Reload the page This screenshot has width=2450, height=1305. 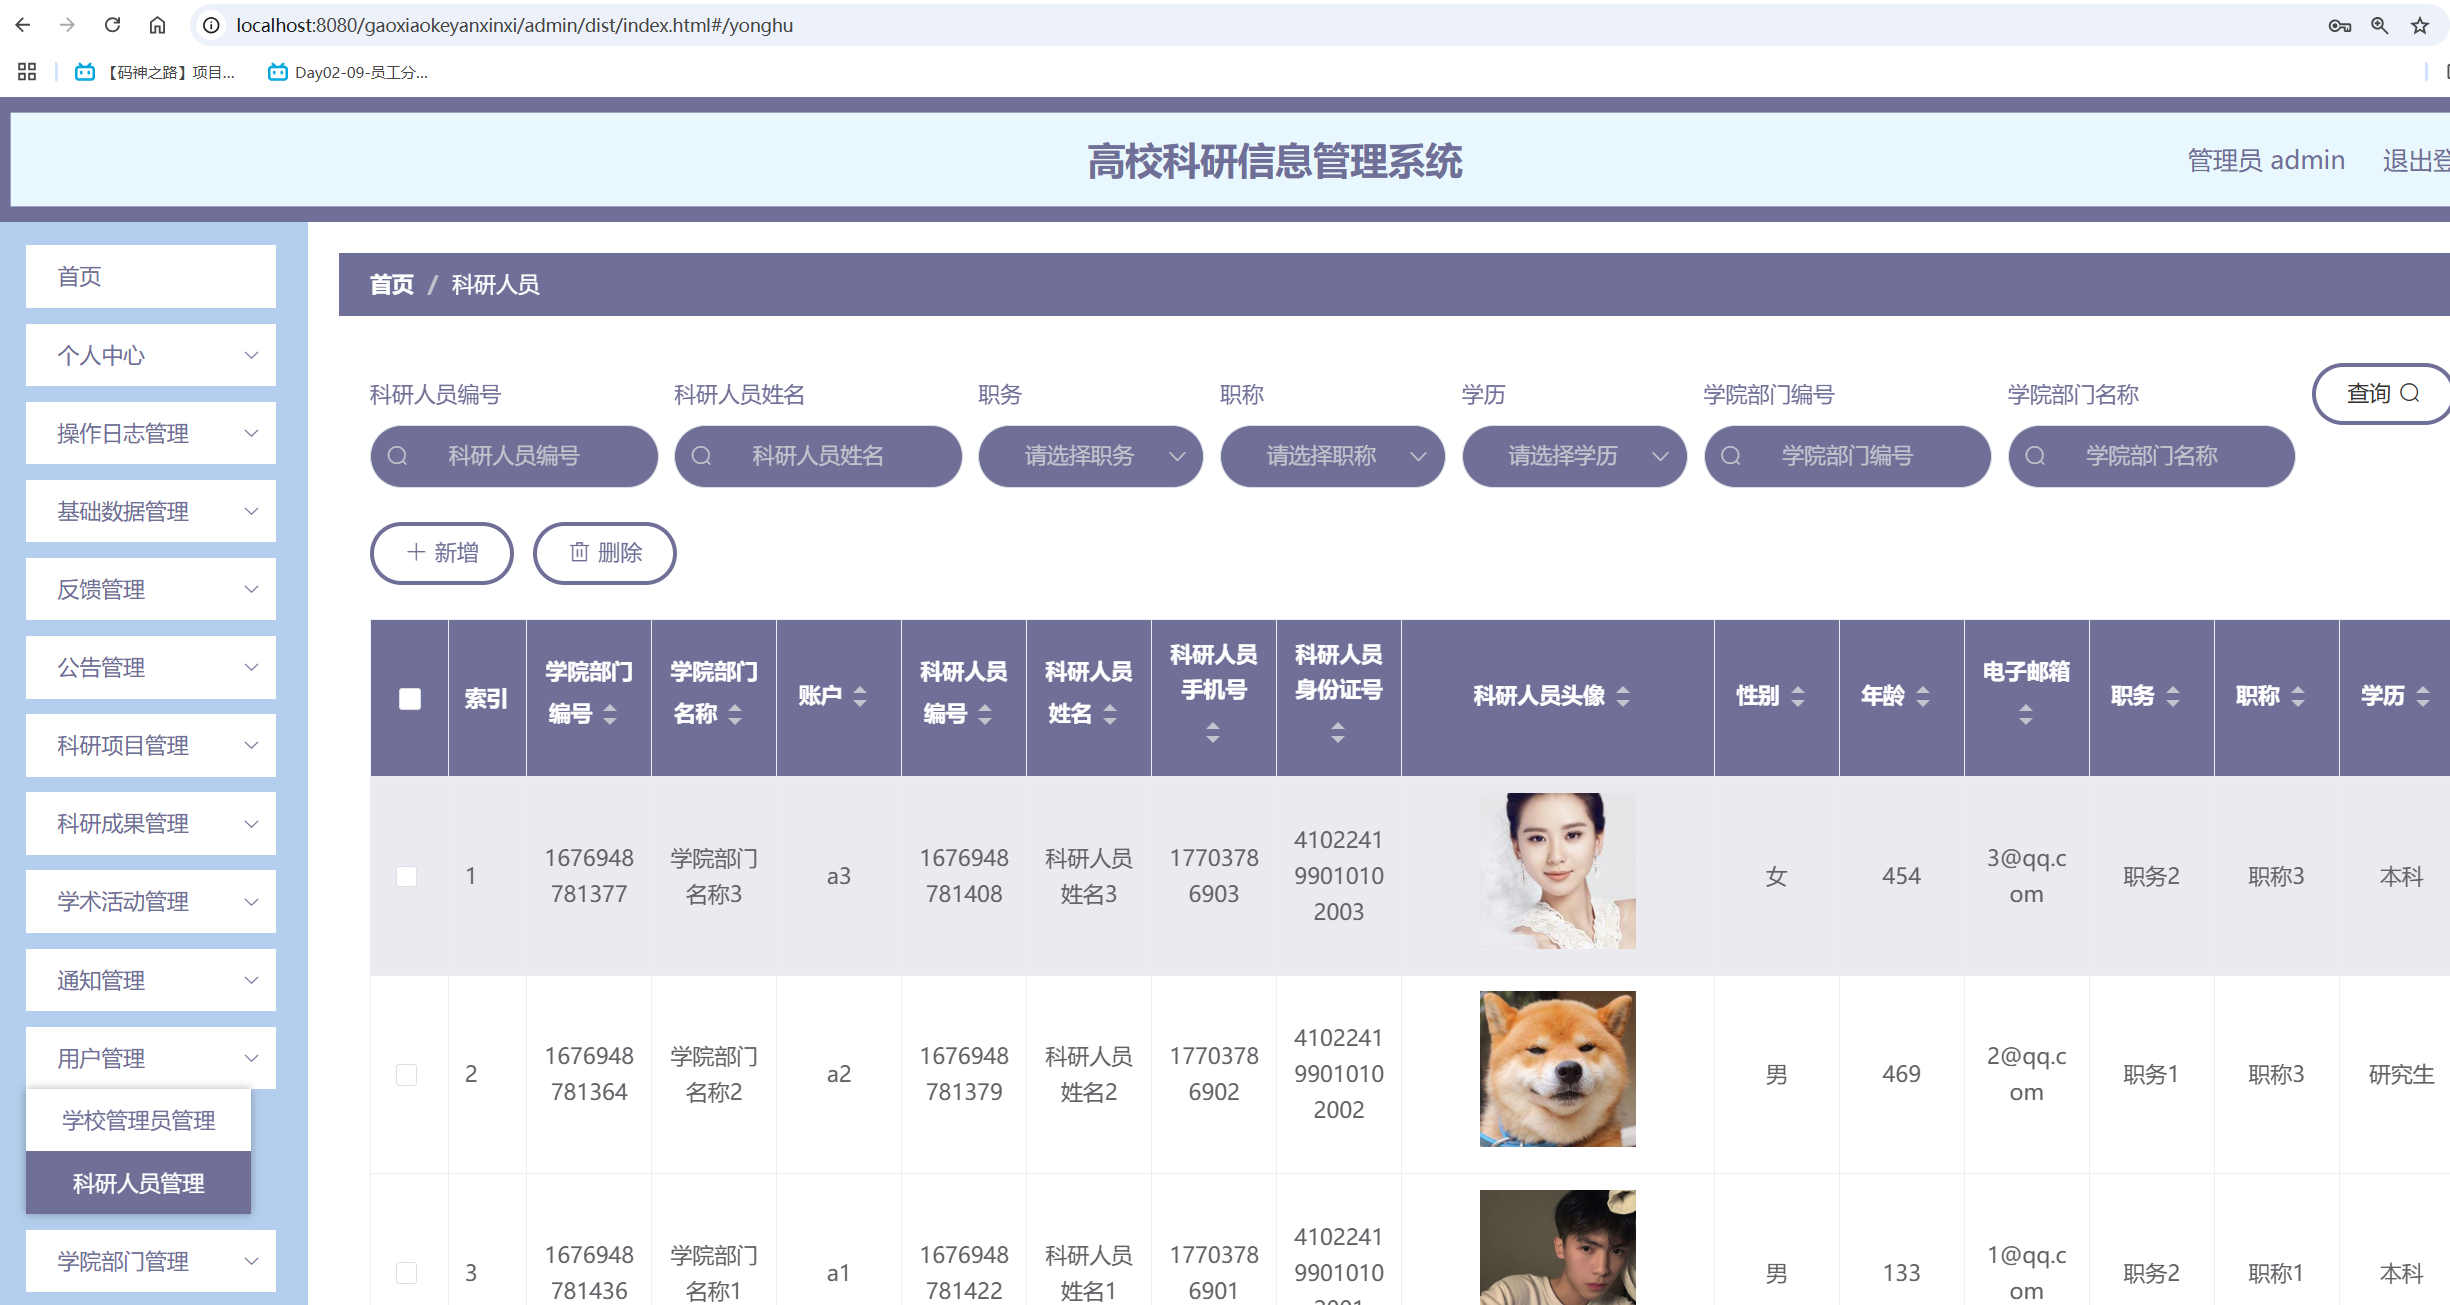click(112, 25)
